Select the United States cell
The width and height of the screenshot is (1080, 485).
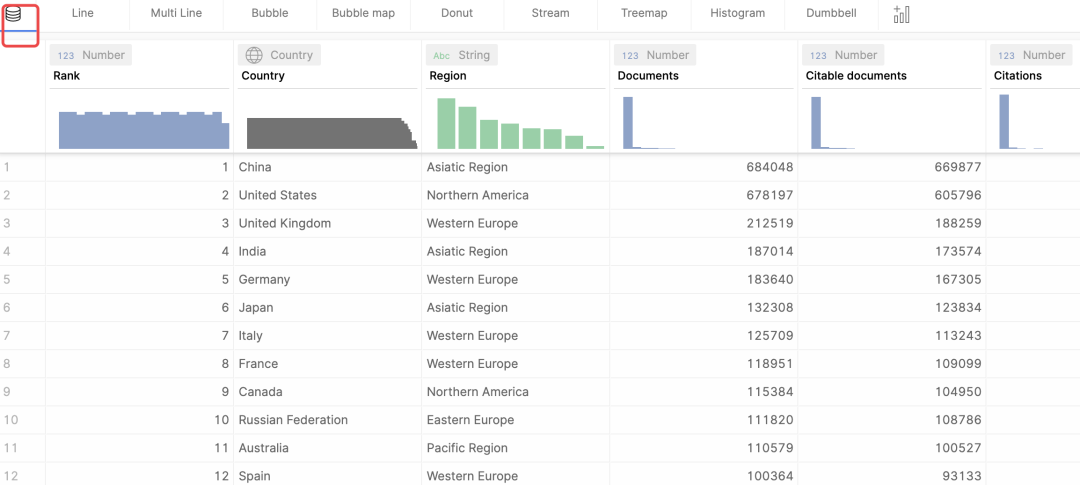coord(327,195)
